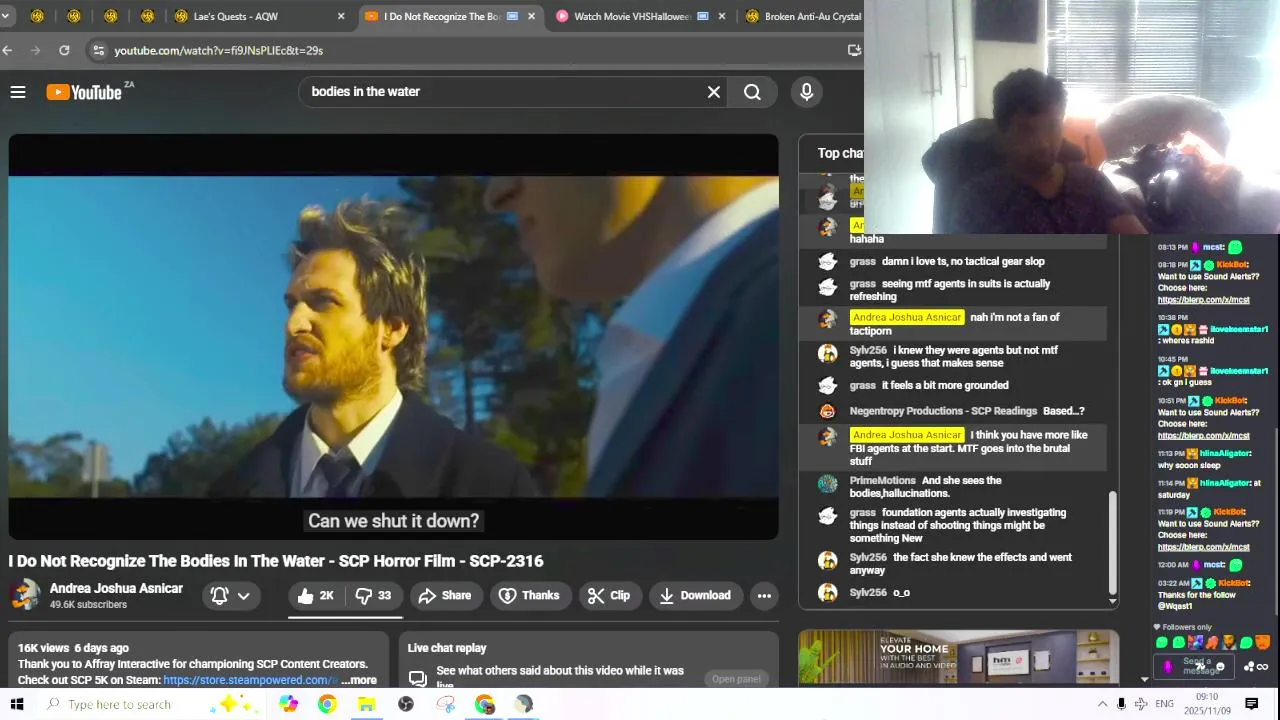Screen dimensions: 1280x720
Task: Click PrimeMotions chat author name
Action: click(x=882, y=480)
